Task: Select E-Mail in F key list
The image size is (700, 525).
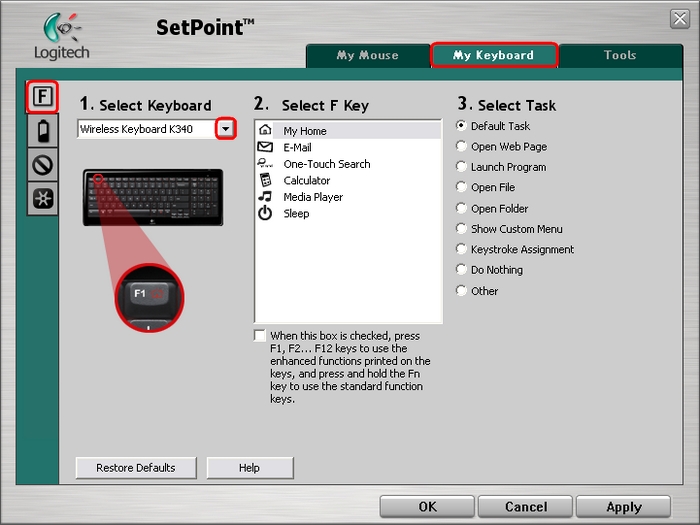Action: (x=348, y=147)
